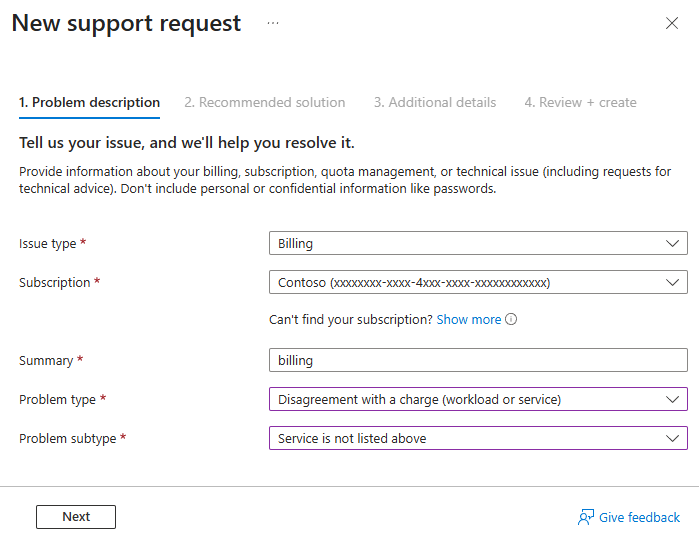Click the feedback person icon
This screenshot has width=699, height=539.
click(x=586, y=517)
